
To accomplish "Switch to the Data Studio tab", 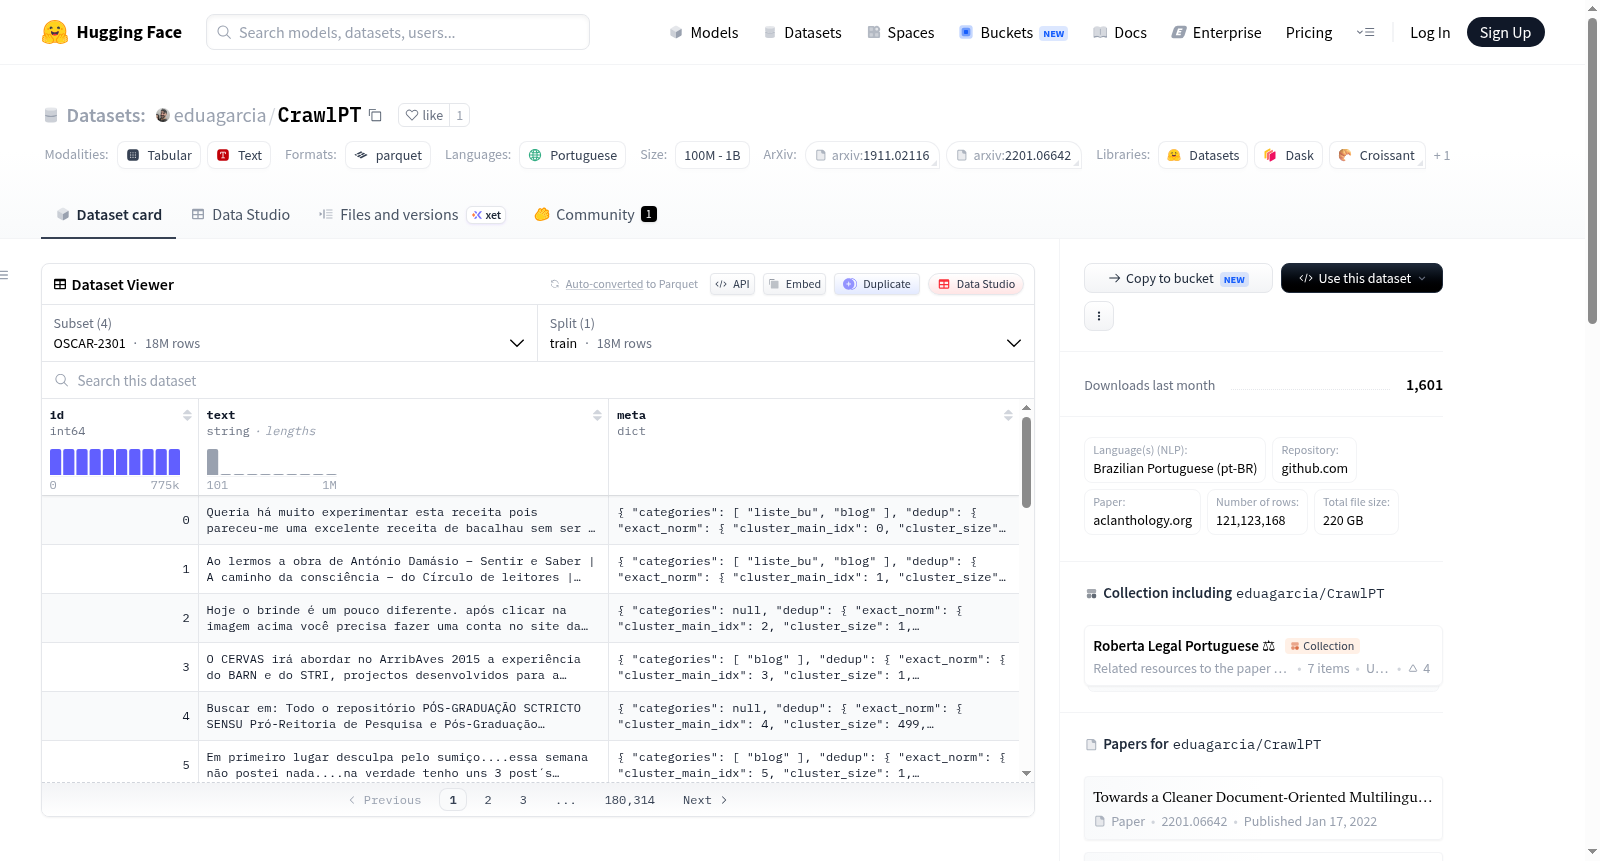I will point(241,214).
